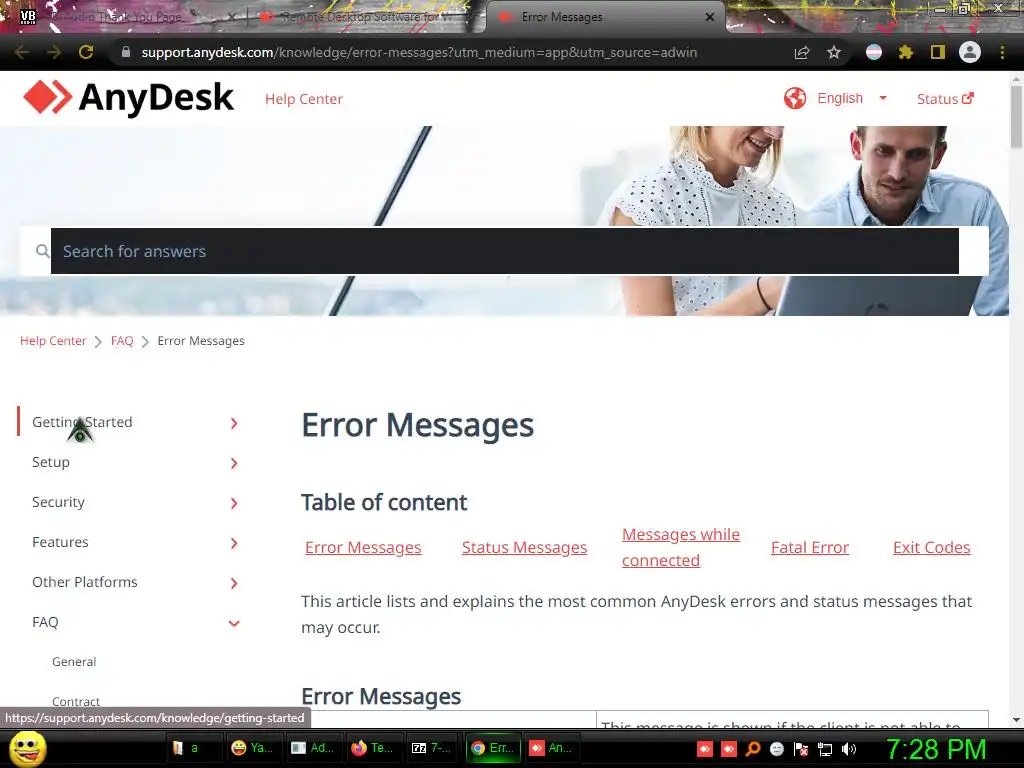The height and width of the screenshot is (768, 1024).
Task: Click the padlock site info icon
Action: 126,52
